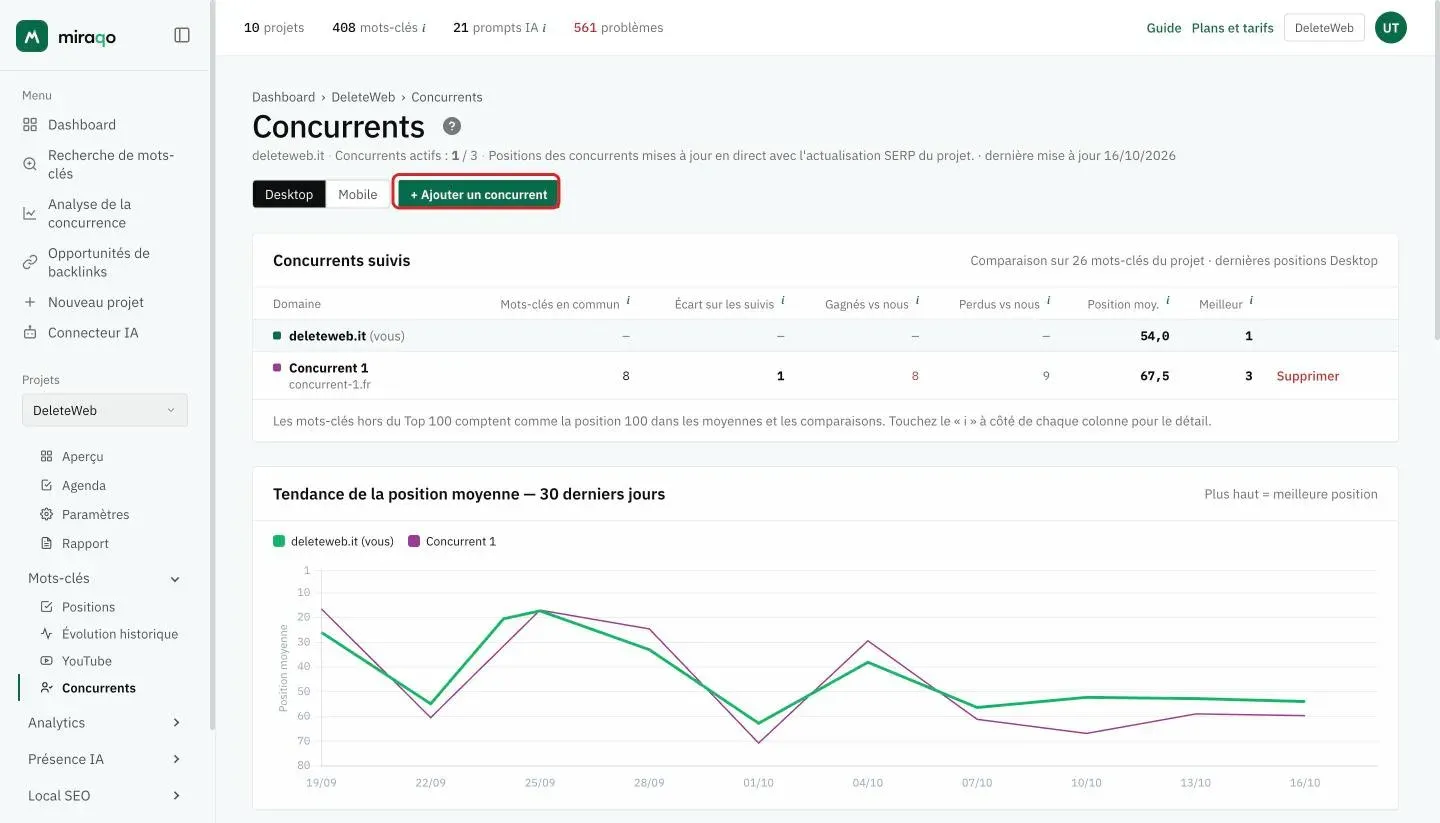Screen dimensions: 1440x823
Task: Expand the Local SEO section
Action: 176,796
